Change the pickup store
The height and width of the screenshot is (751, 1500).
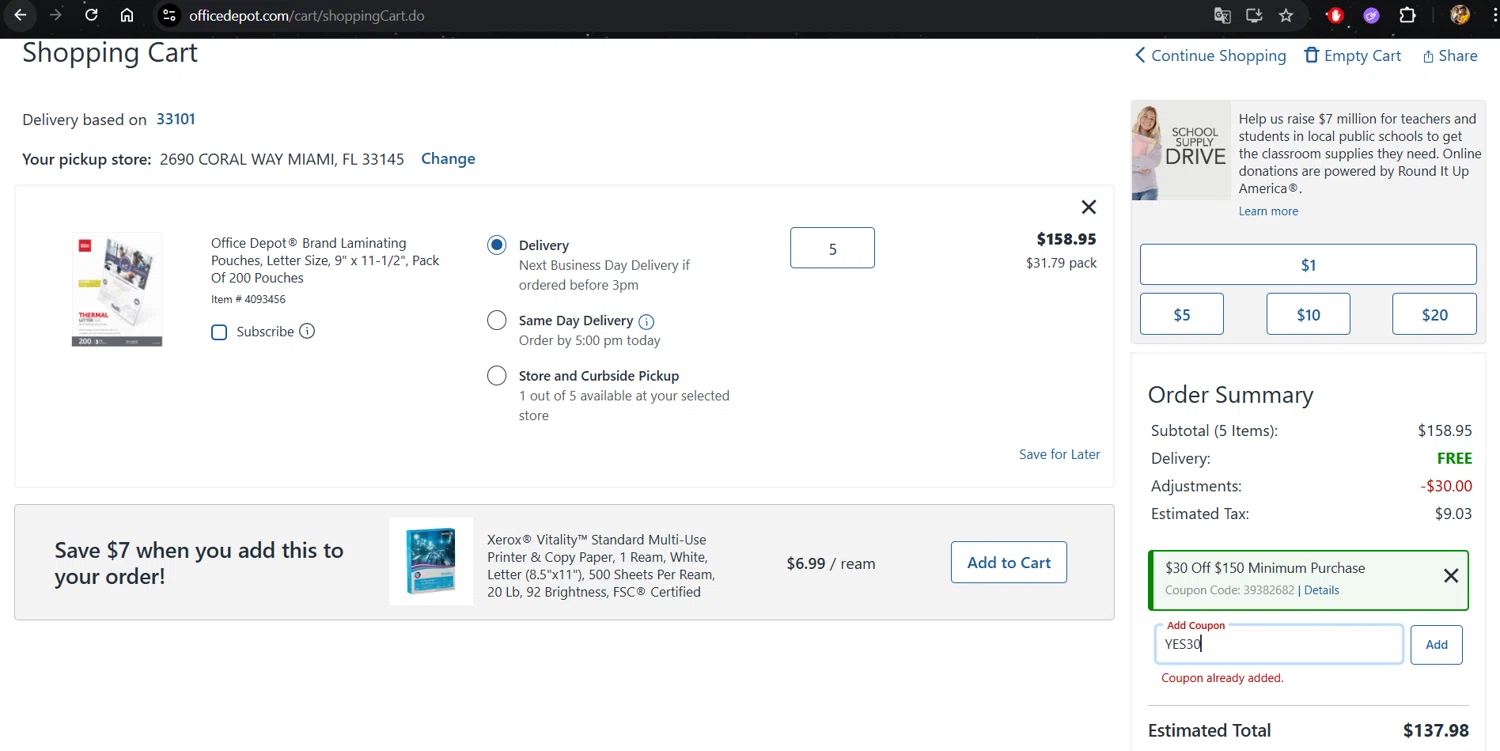[x=448, y=159]
